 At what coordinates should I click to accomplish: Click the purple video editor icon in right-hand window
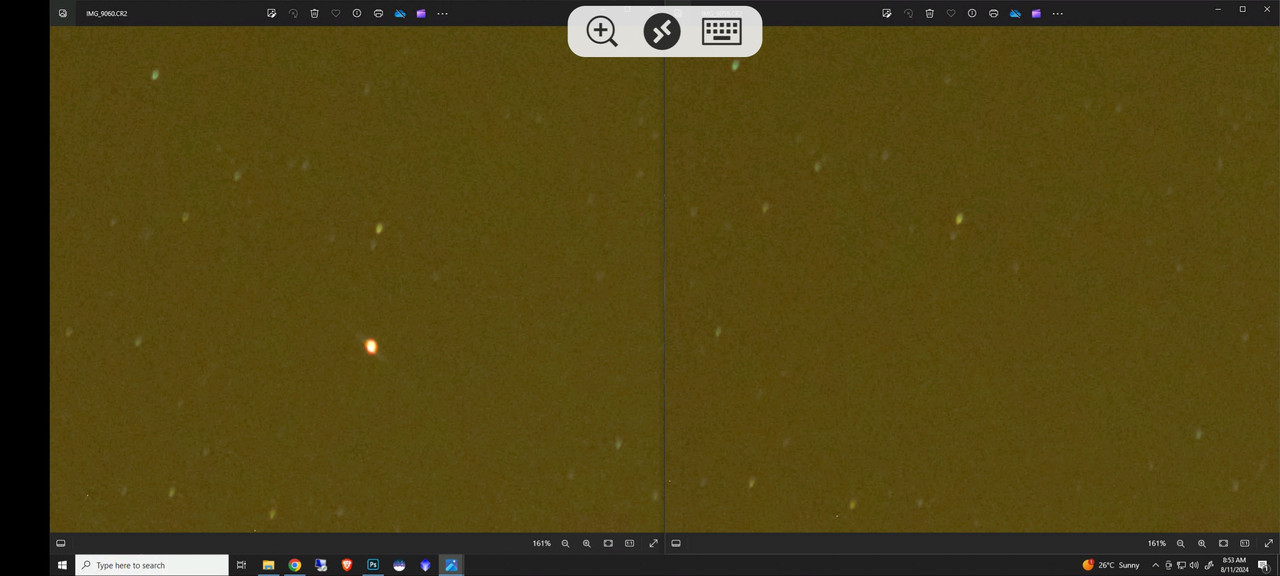coord(1036,14)
